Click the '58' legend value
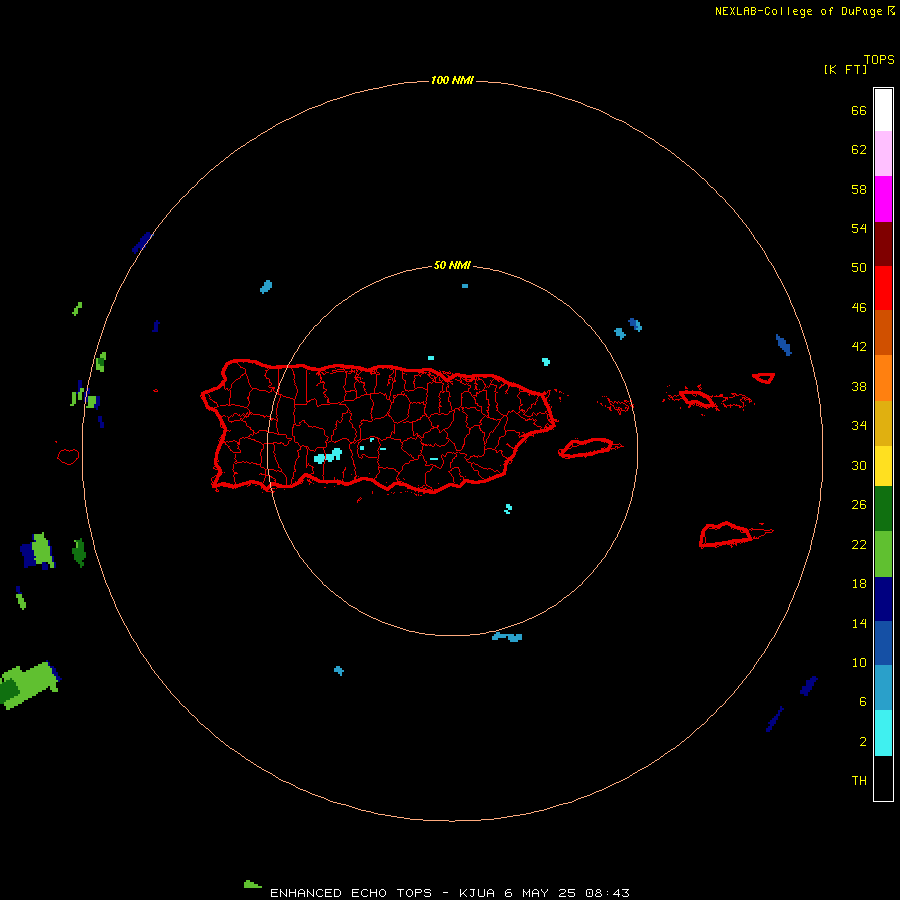 859,189
